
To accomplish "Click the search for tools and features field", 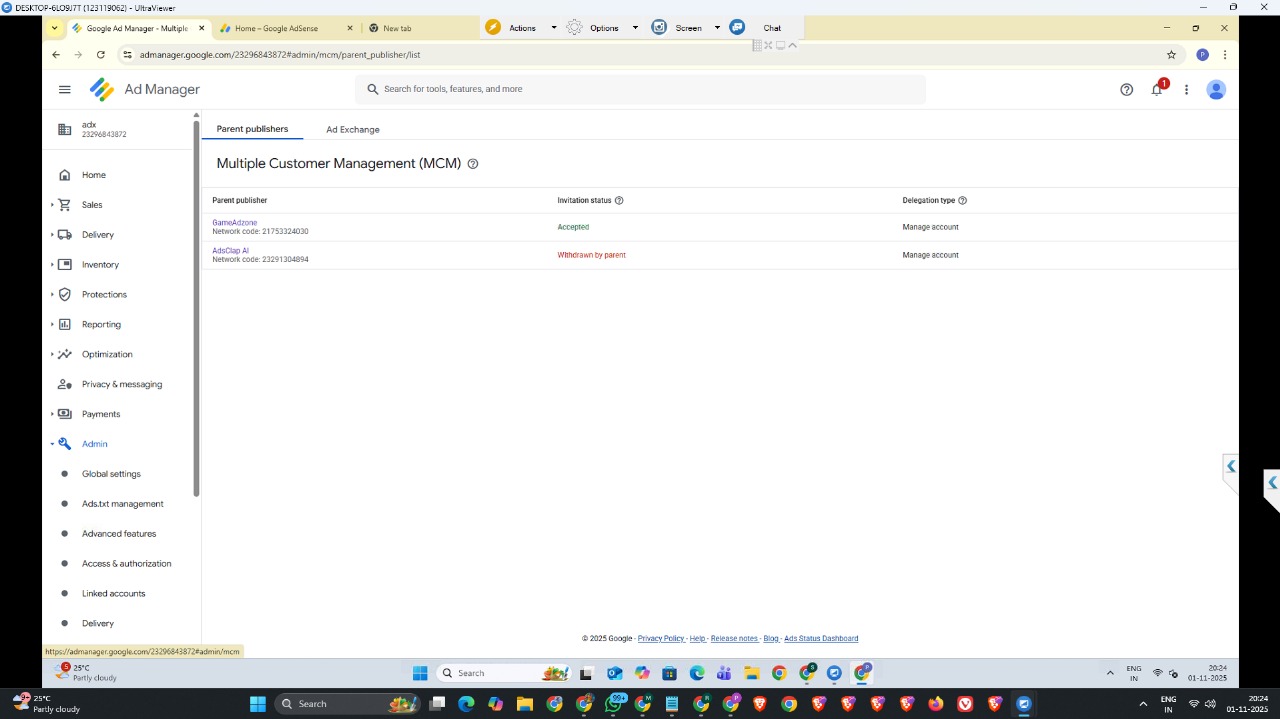I will coord(640,90).
